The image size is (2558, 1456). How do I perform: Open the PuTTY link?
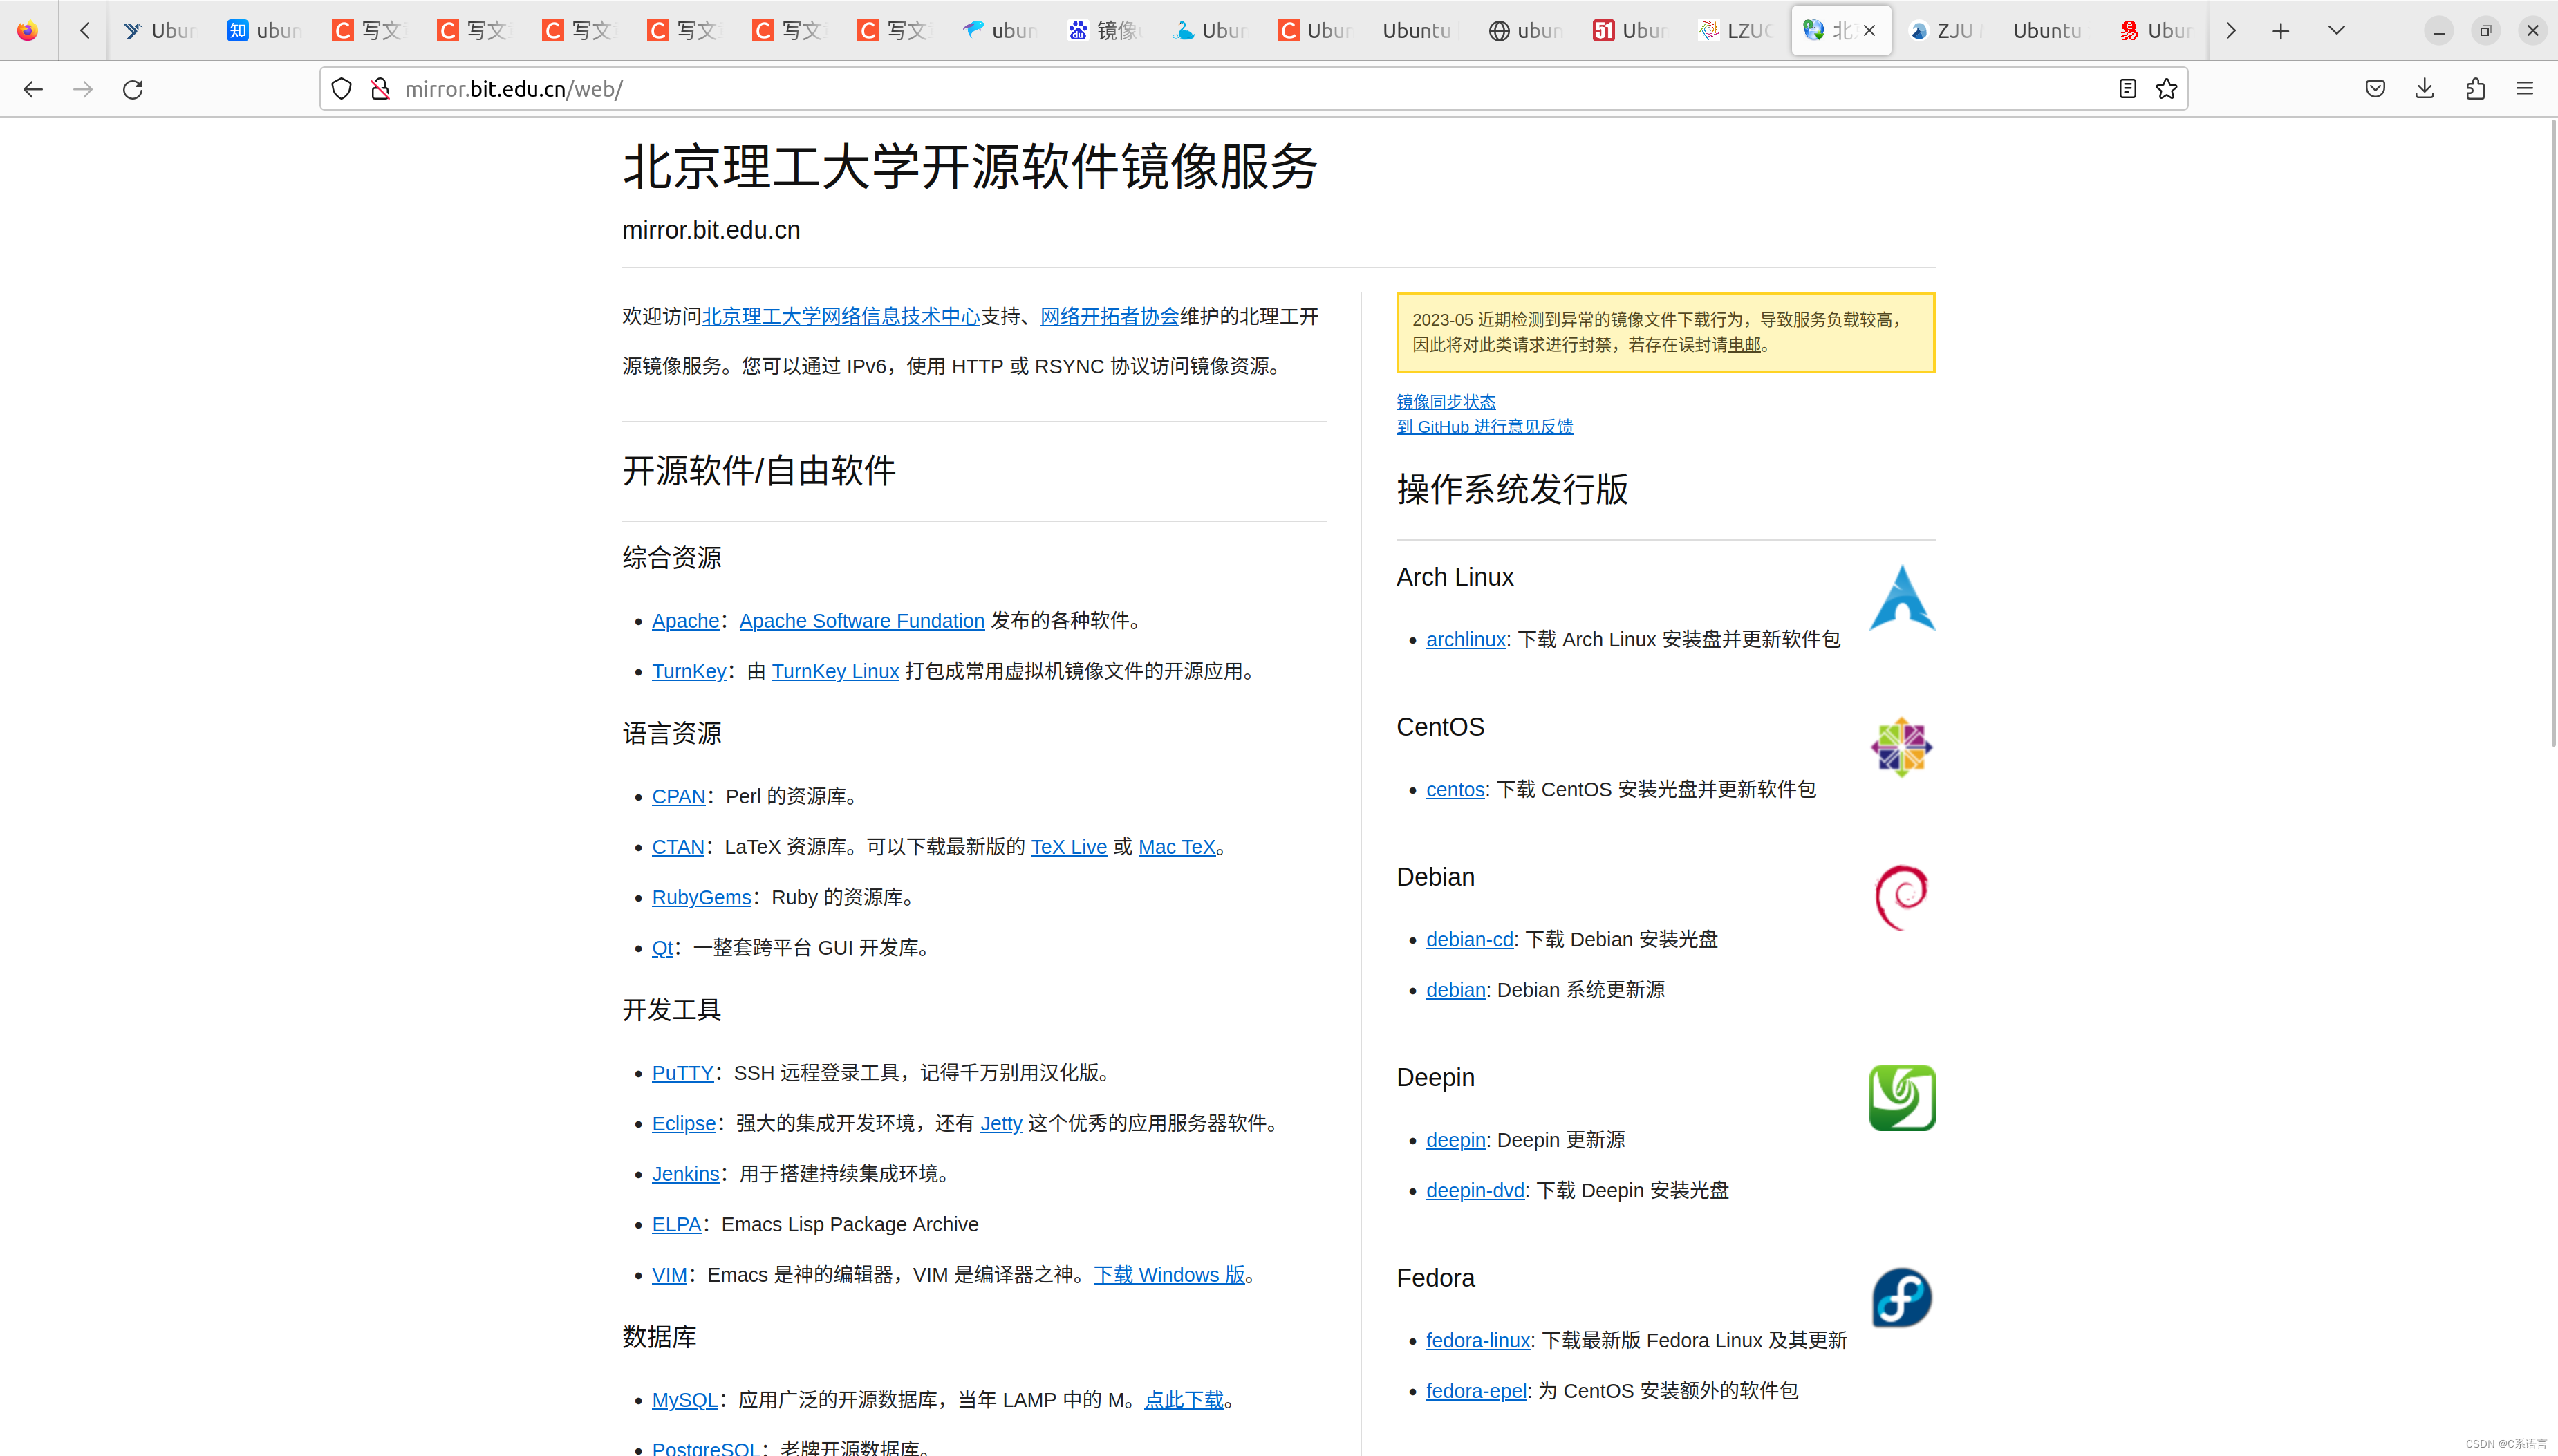tap(683, 1073)
